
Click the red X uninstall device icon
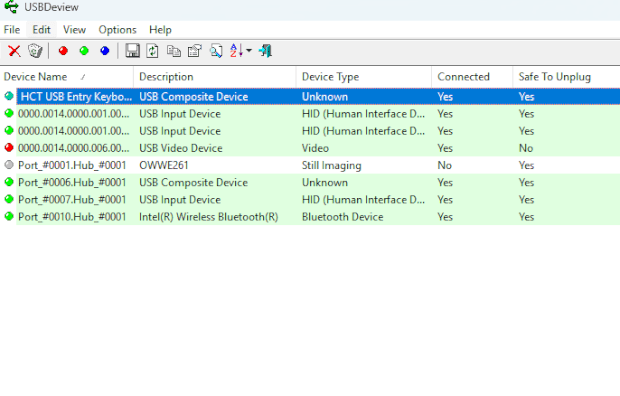point(14,51)
